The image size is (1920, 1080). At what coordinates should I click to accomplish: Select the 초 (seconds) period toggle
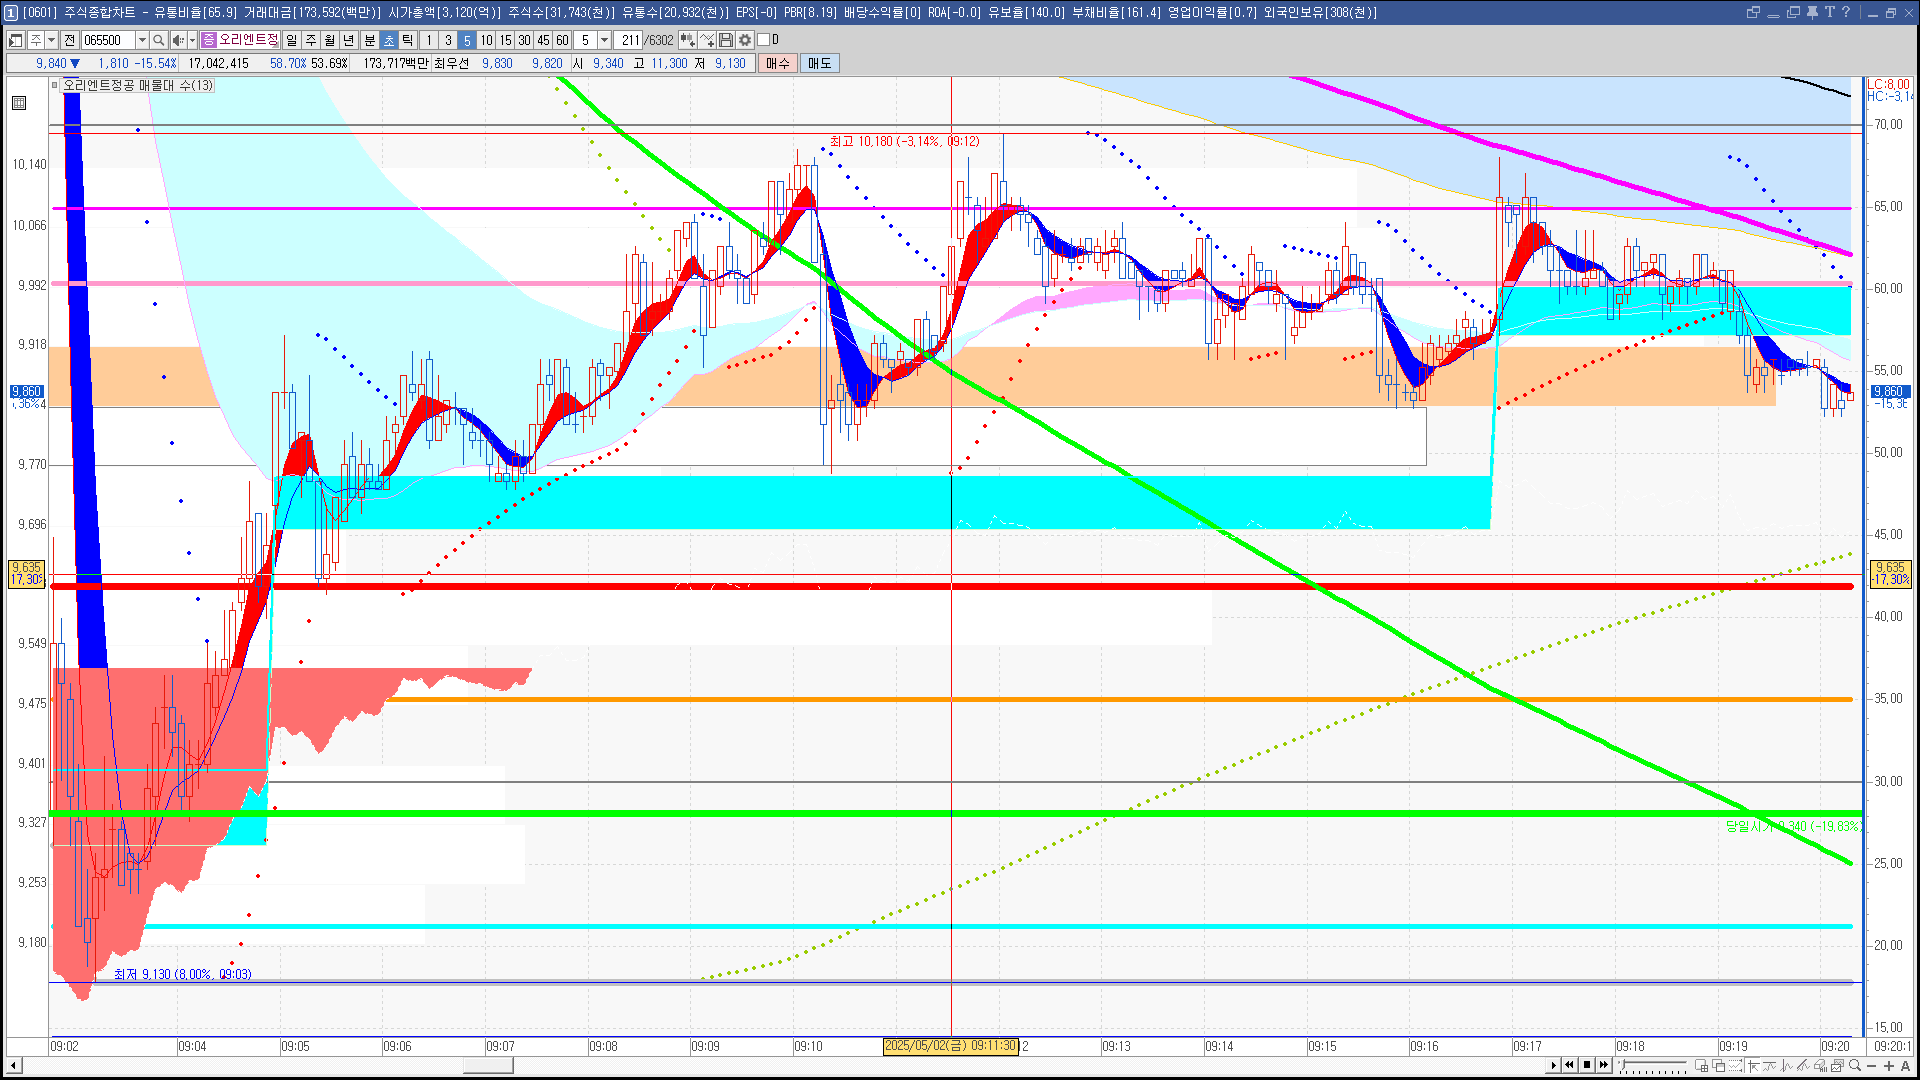(x=389, y=40)
